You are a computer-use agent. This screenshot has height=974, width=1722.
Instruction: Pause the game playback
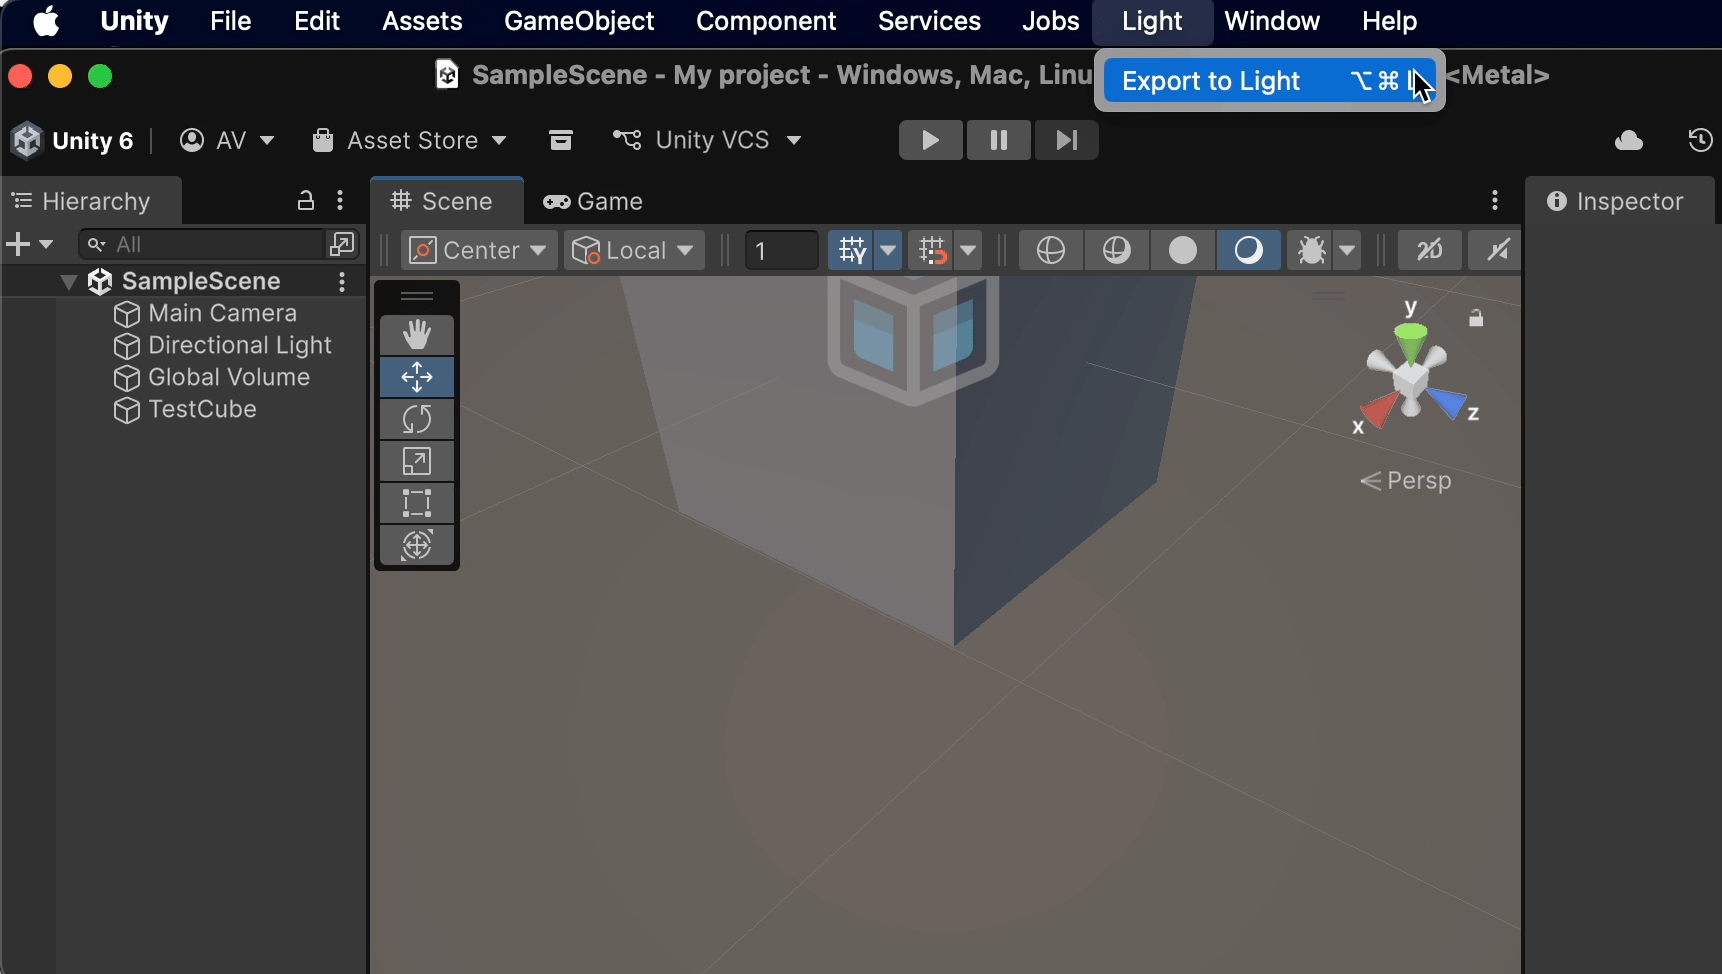[999, 140]
